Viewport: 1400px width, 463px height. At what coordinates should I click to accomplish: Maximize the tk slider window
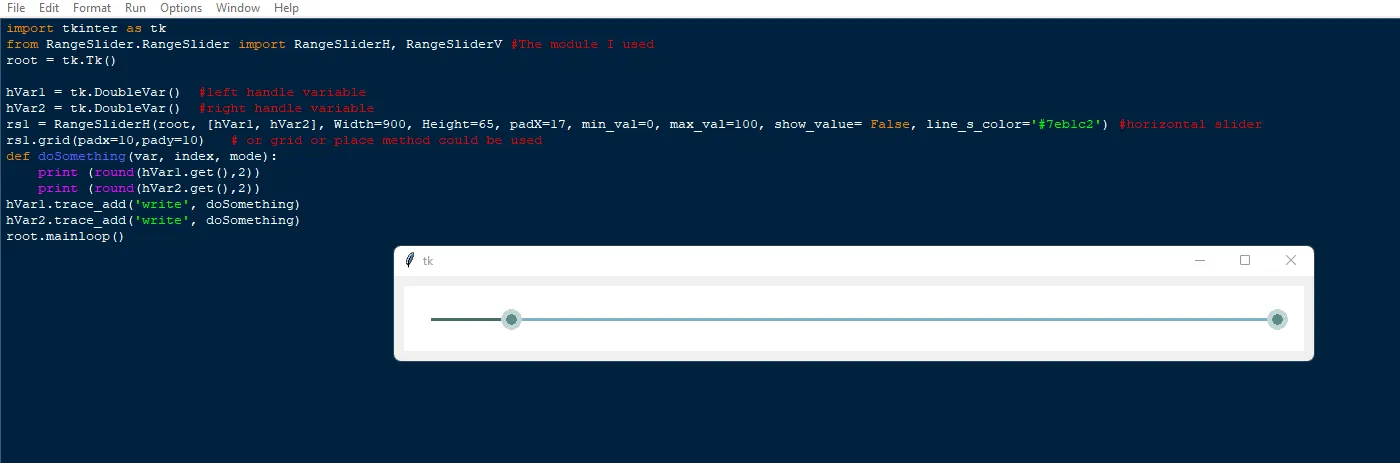pos(1245,260)
